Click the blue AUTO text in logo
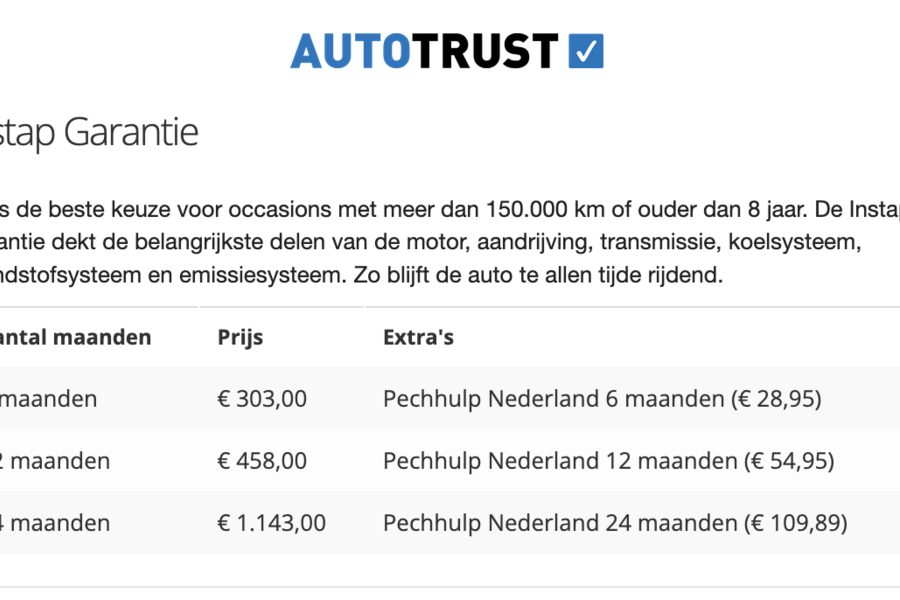 click(x=351, y=51)
